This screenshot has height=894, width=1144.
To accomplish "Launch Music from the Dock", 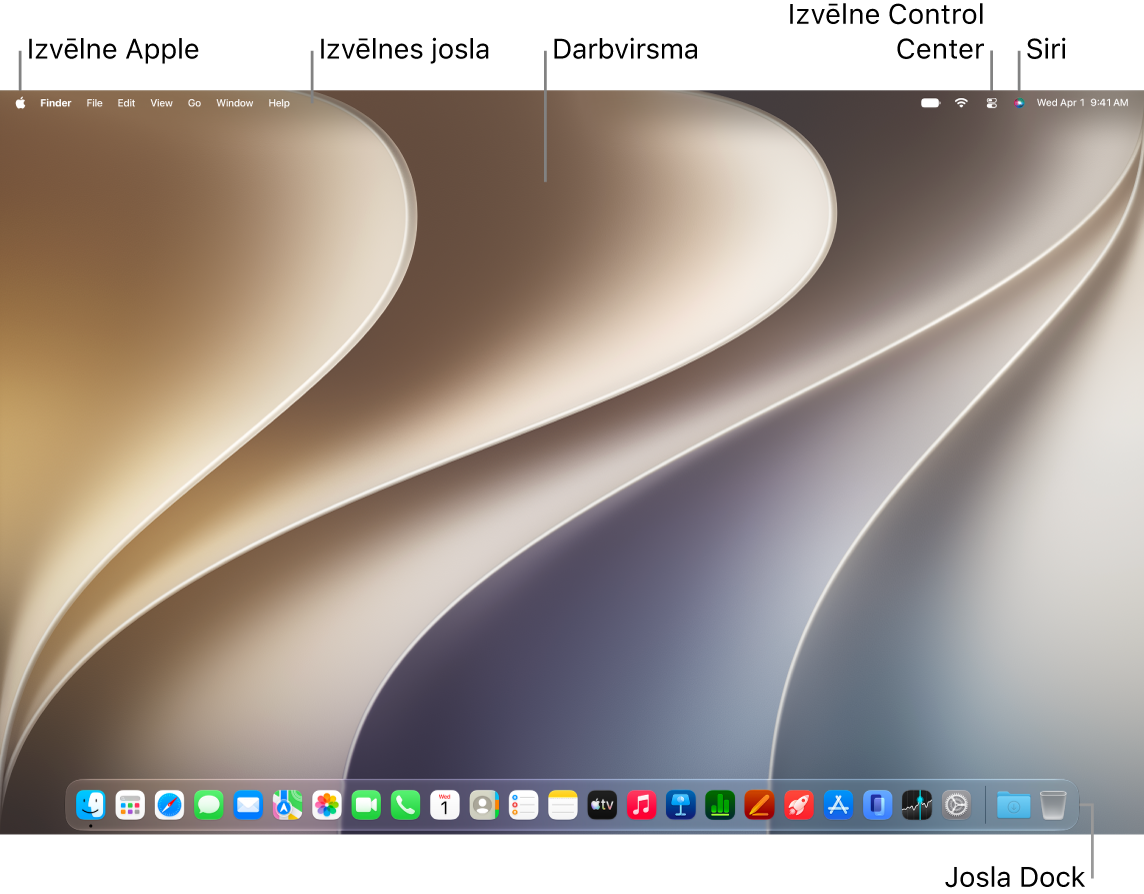I will point(641,805).
